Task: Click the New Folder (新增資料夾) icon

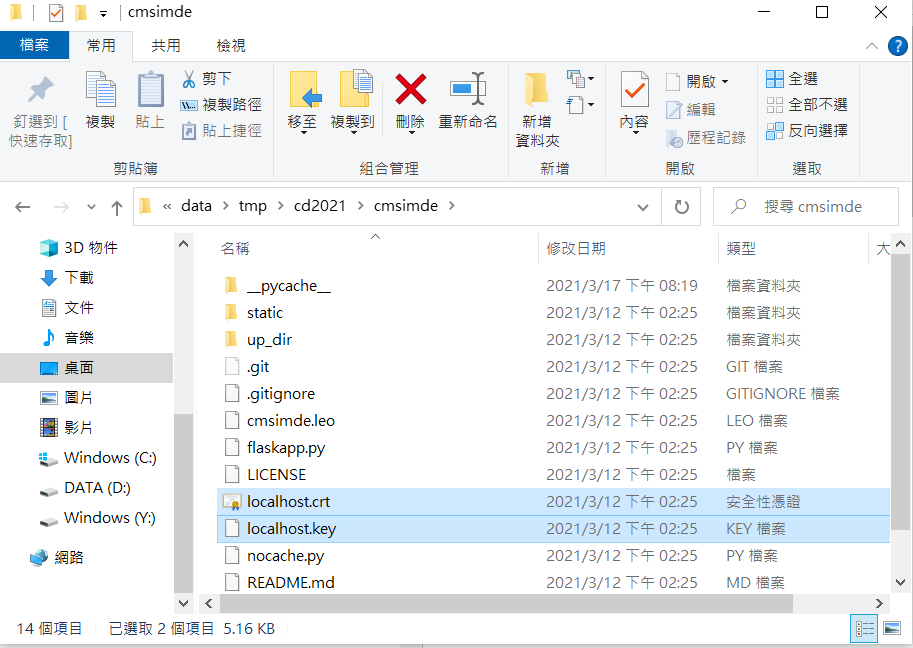Action: tap(537, 90)
